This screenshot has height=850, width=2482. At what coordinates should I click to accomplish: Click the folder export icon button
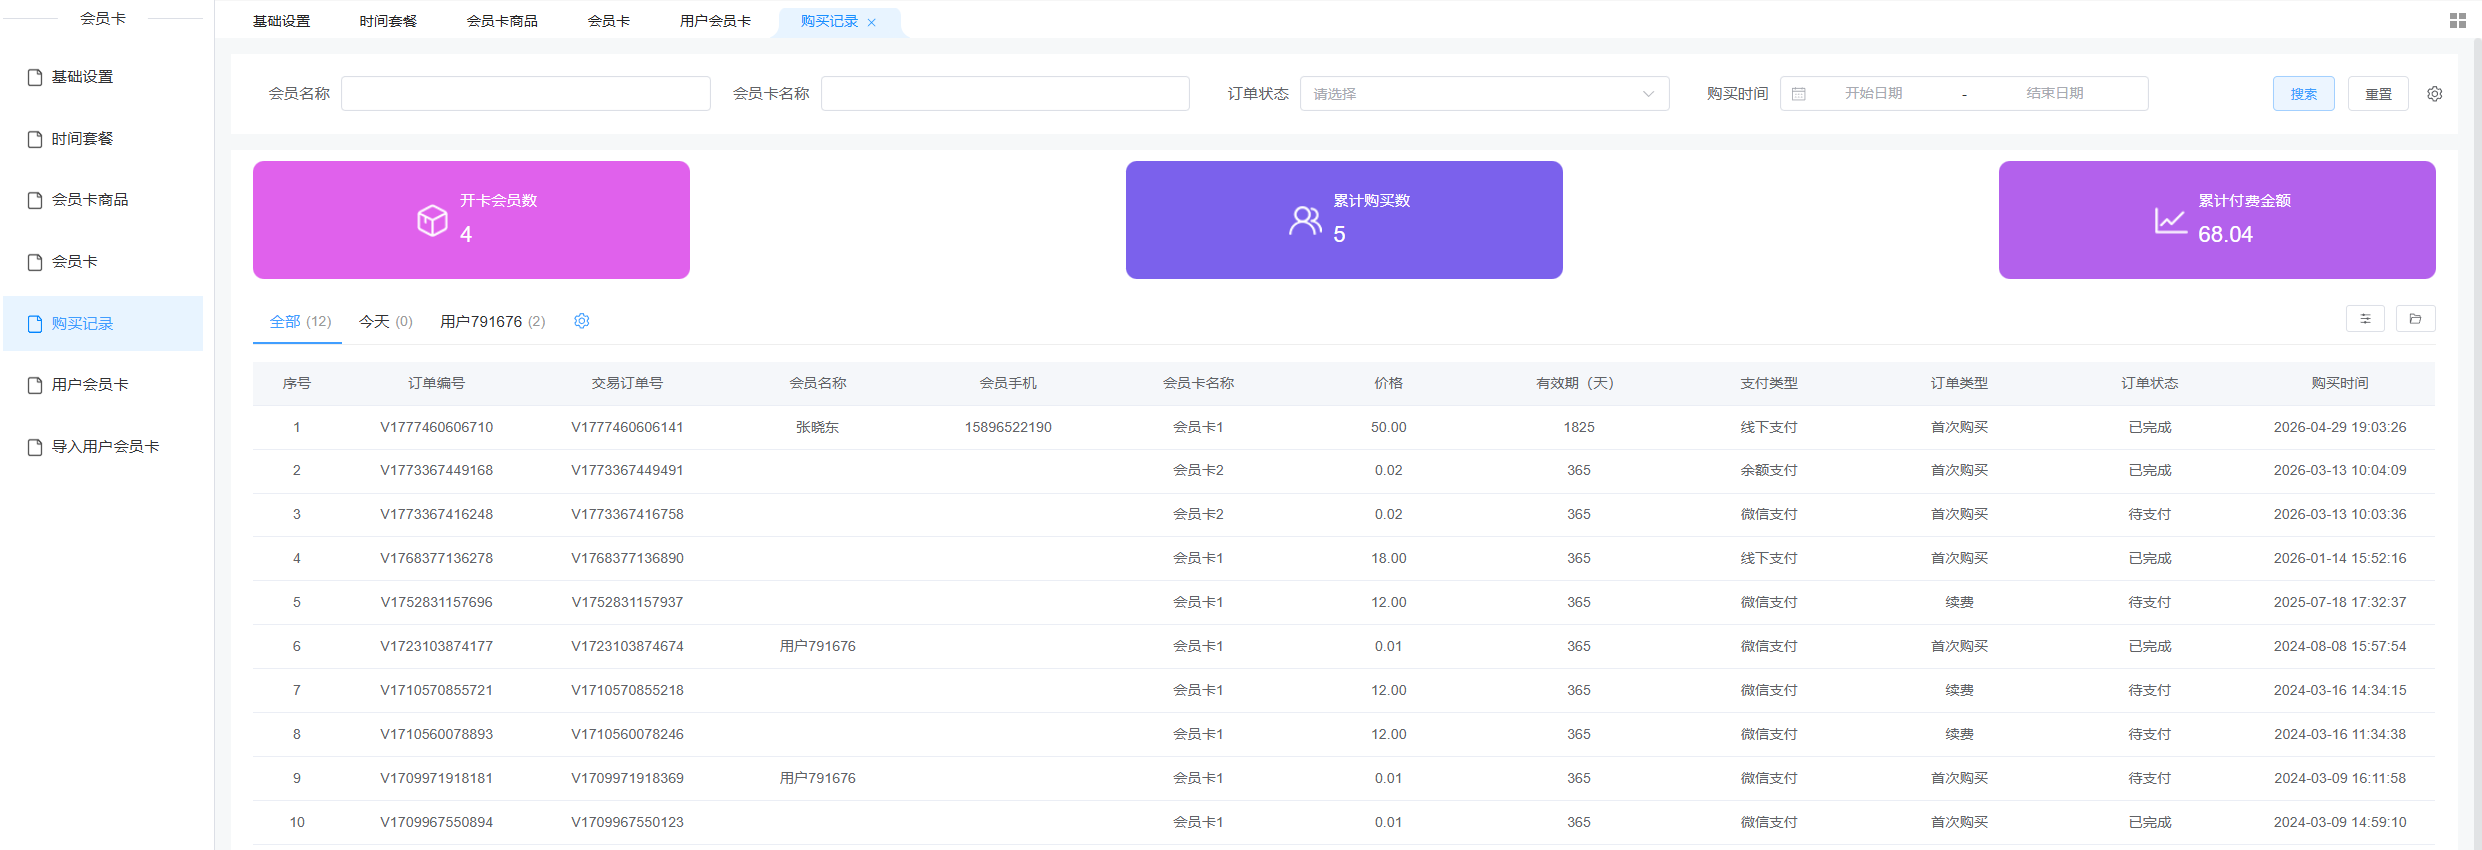click(x=2415, y=319)
